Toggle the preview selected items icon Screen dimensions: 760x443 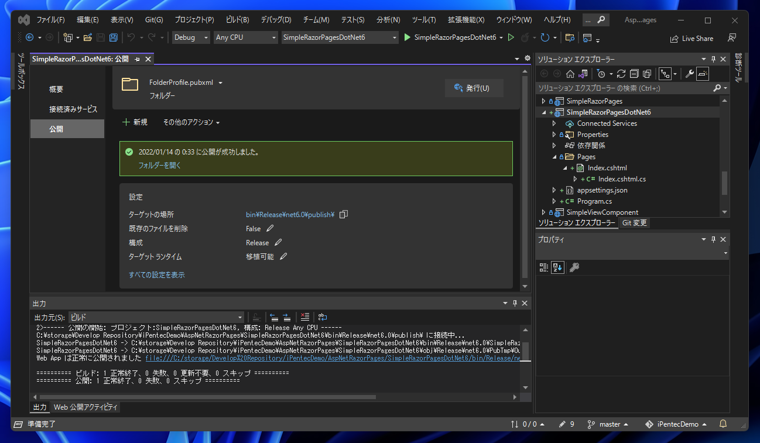[x=702, y=74]
